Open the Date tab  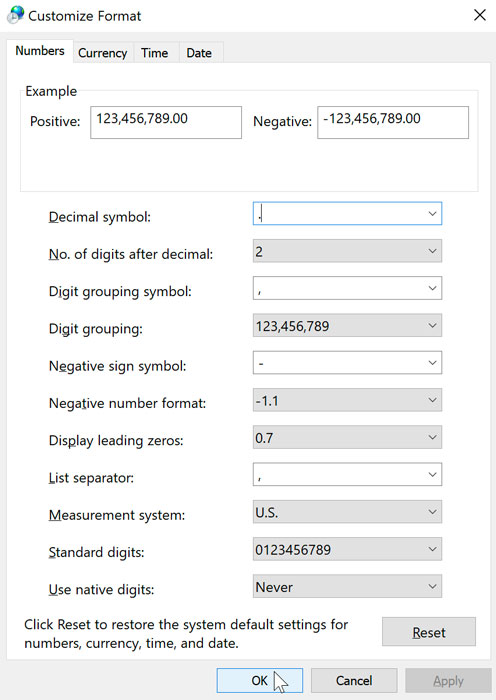(x=199, y=53)
